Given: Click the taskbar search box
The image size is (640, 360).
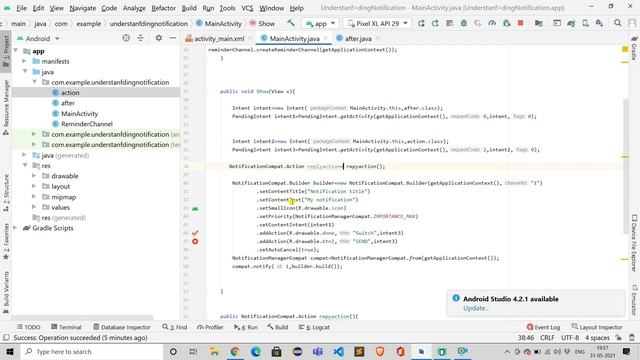Looking at the screenshot, I should tap(92, 351).
